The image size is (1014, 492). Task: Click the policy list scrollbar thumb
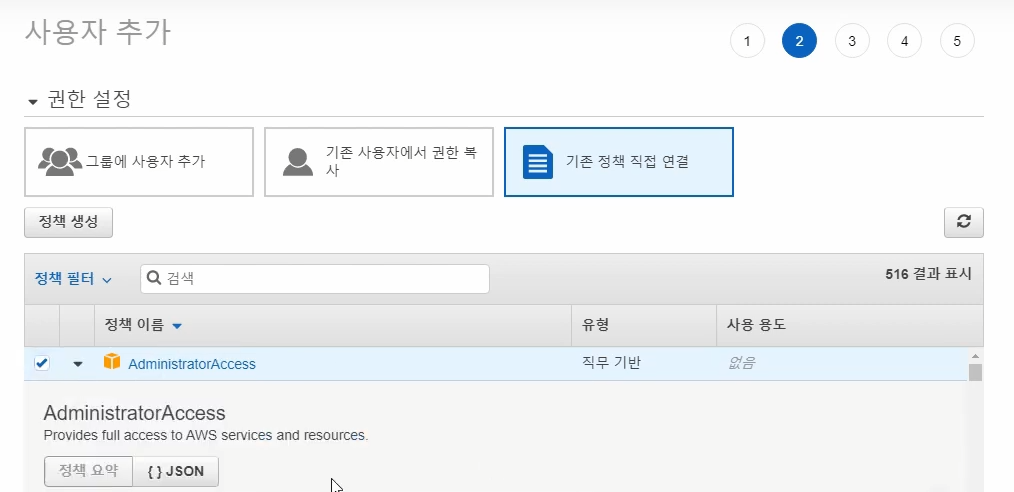(975, 372)
